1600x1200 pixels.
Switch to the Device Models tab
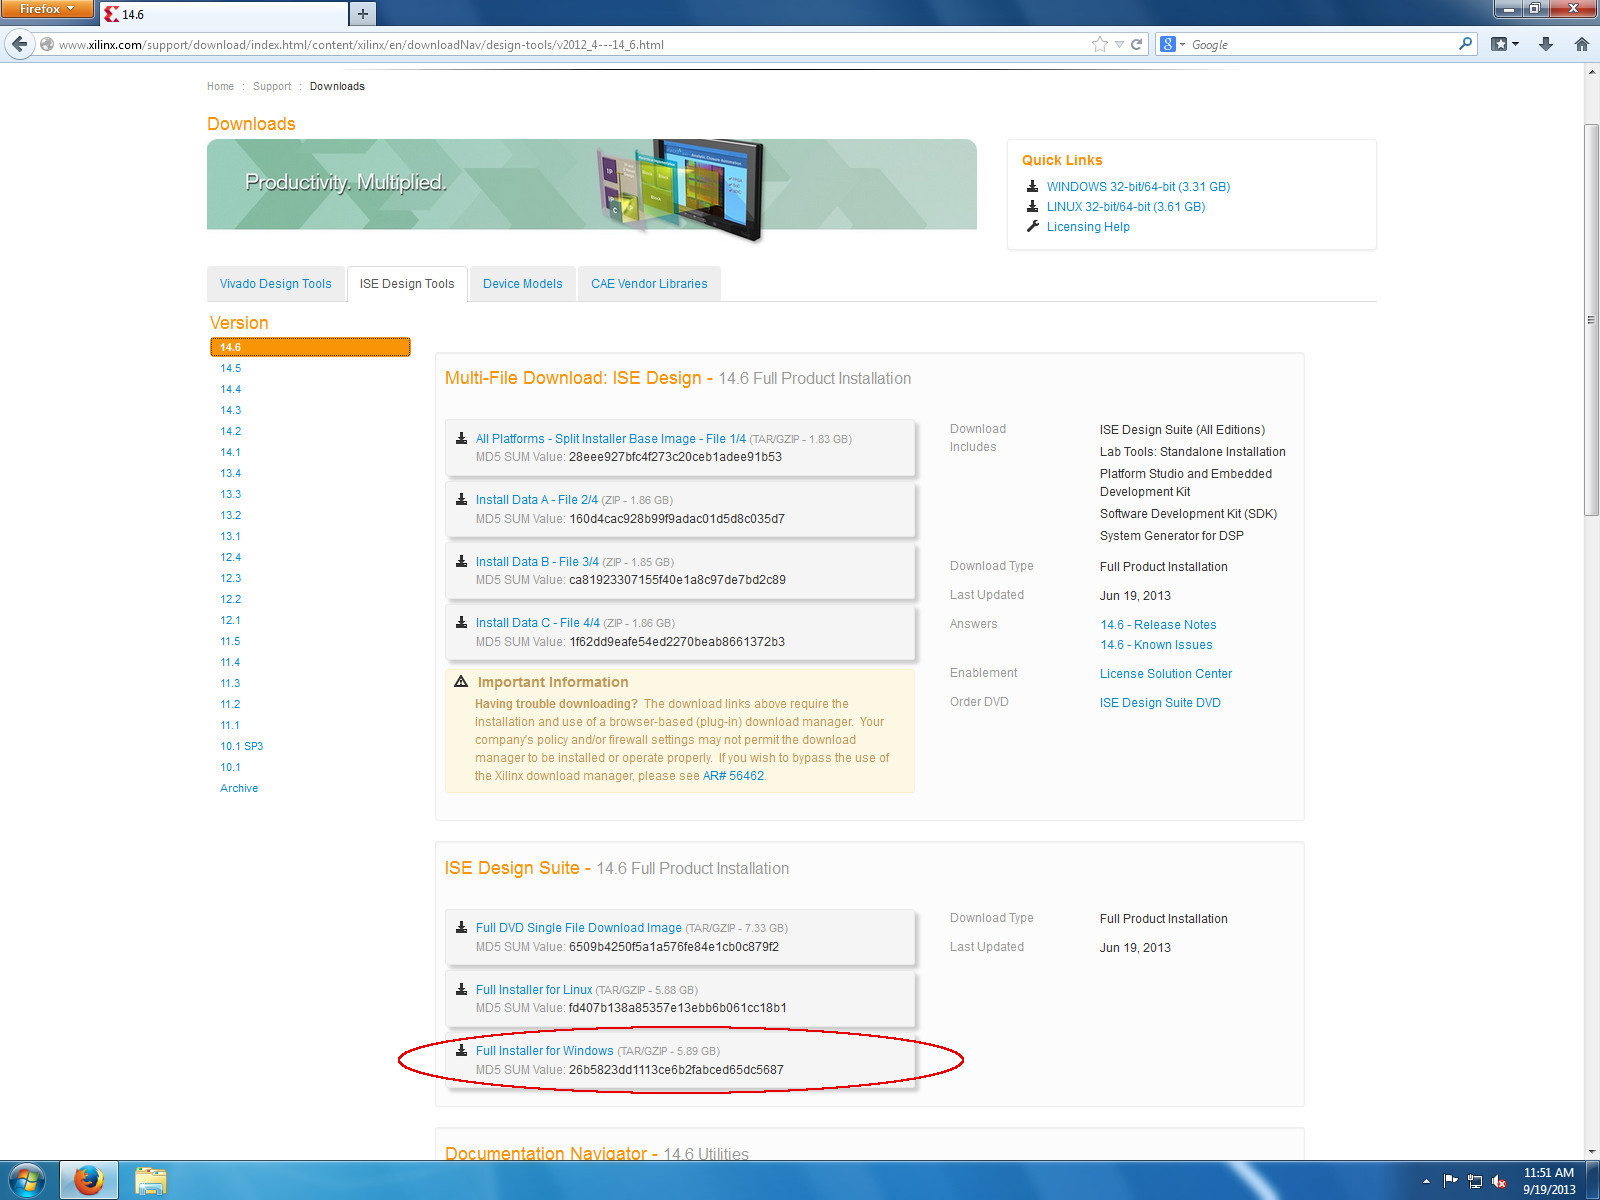(x=522, y=283)
